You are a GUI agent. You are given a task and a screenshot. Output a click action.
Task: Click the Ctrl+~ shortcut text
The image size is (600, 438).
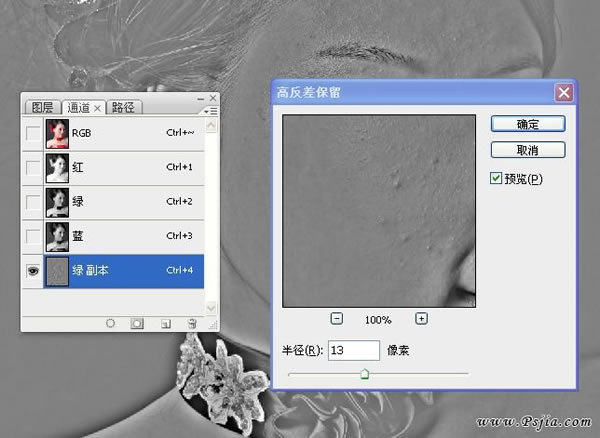coord(180,133)
